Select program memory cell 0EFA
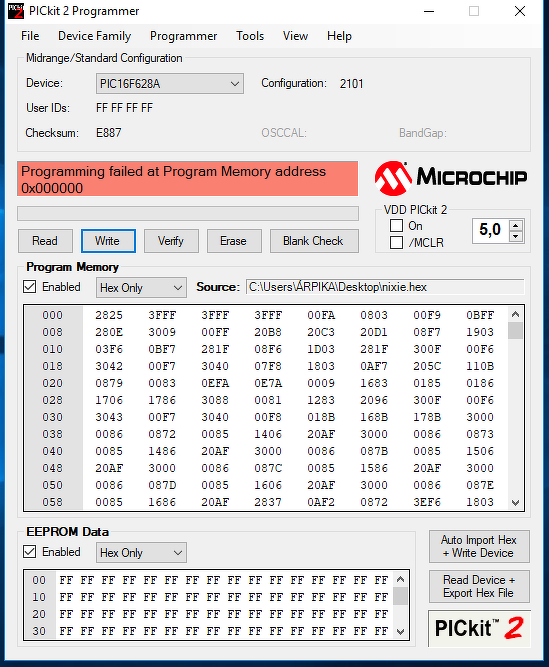This screenshot has height=667, width=549. tap(215, 383)
